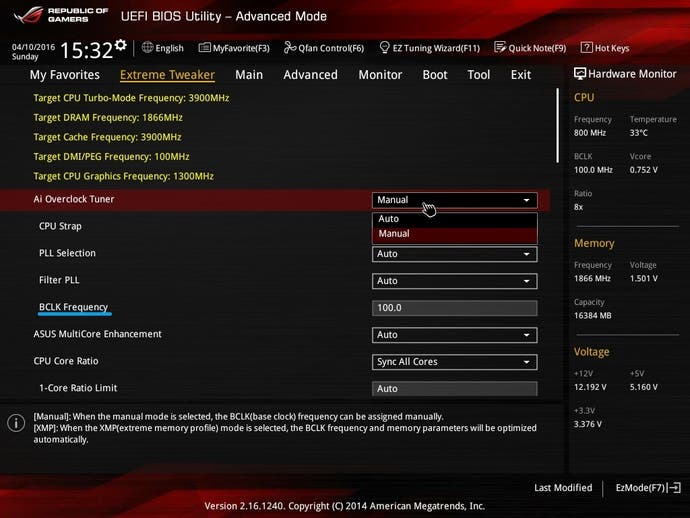Click the PLL Selection dropdown arrow
Screen dimensions: 690x518
[x=526, y=254]
